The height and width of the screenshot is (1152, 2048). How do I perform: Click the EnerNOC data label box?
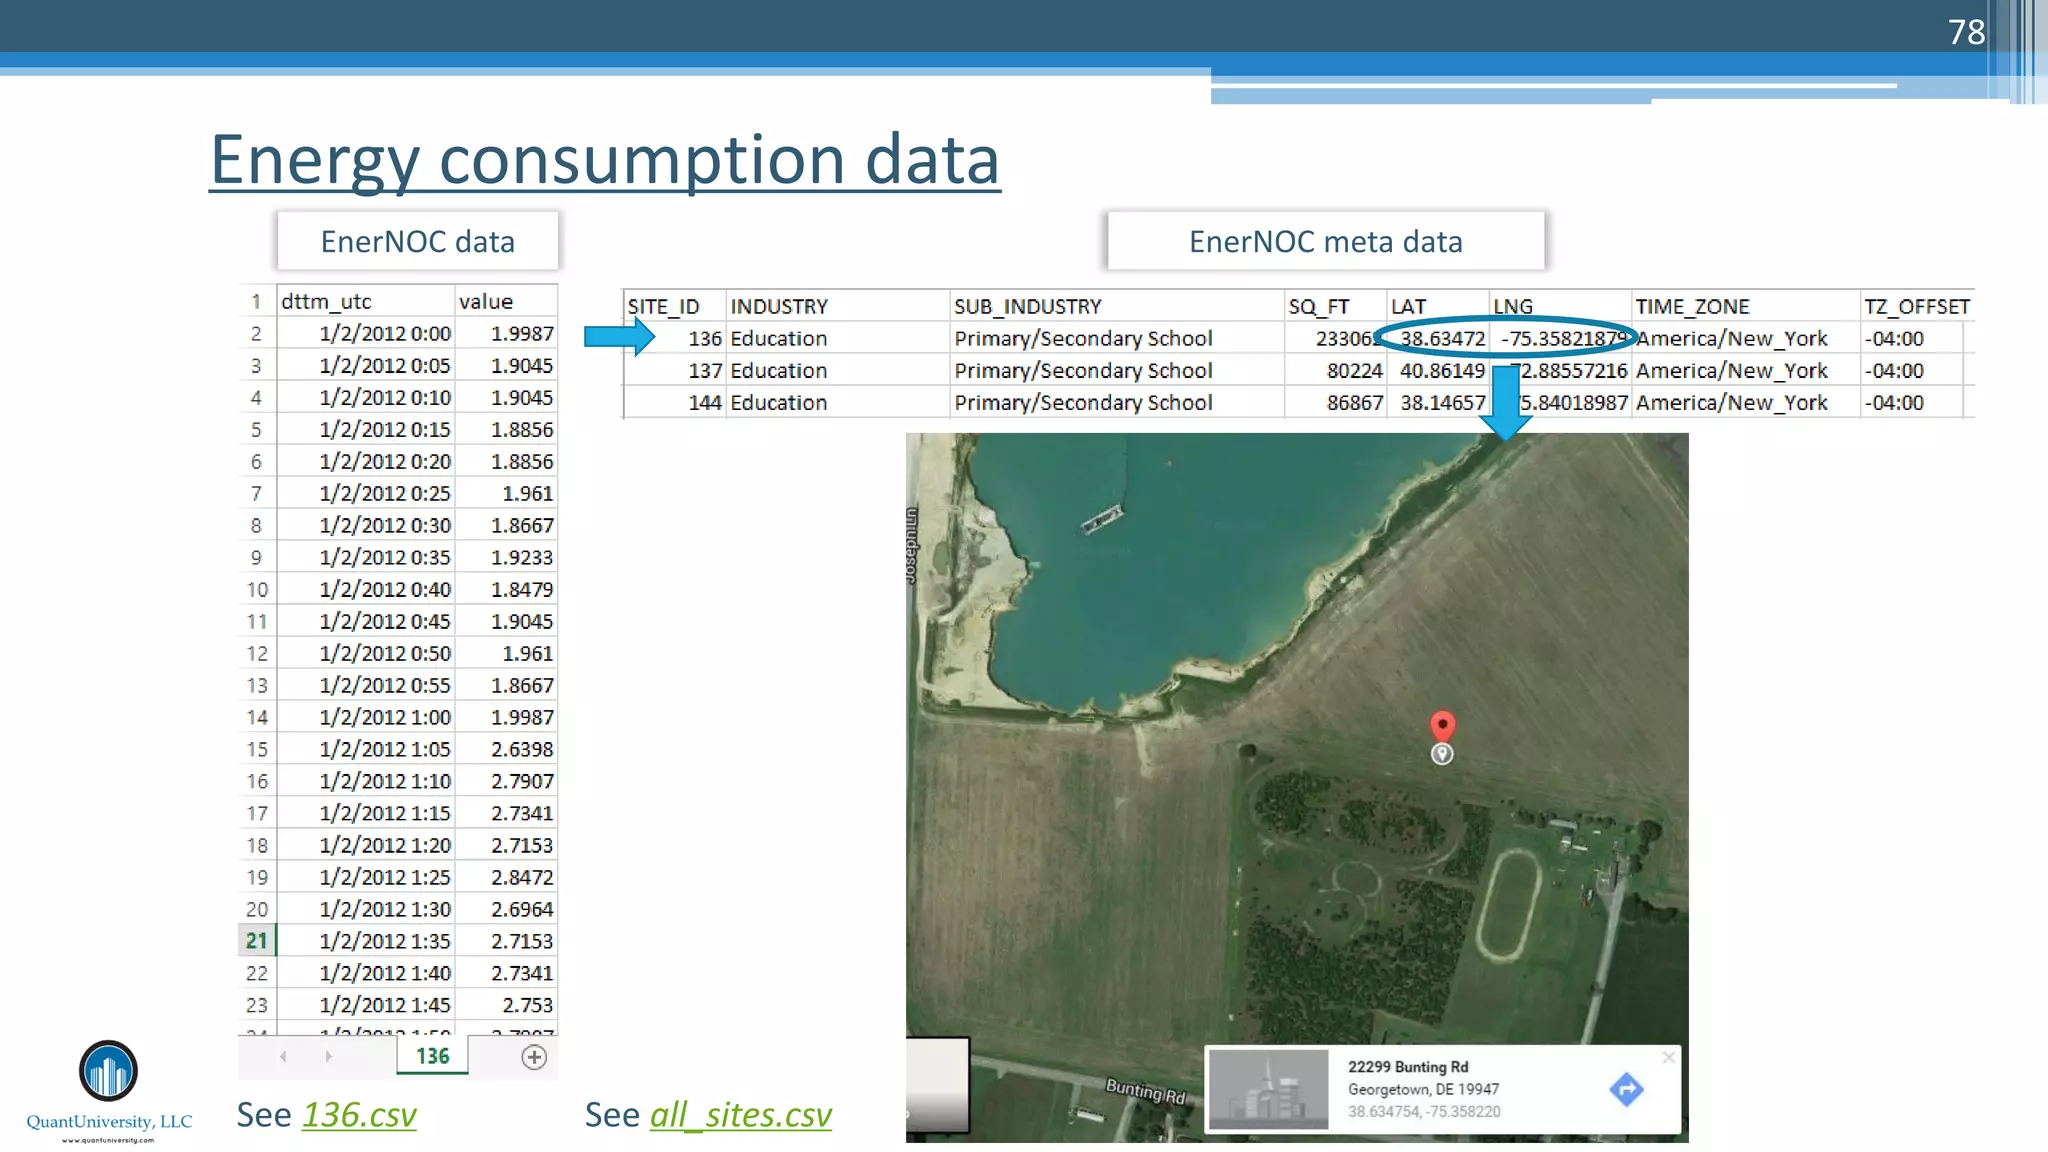click(418, 241)
